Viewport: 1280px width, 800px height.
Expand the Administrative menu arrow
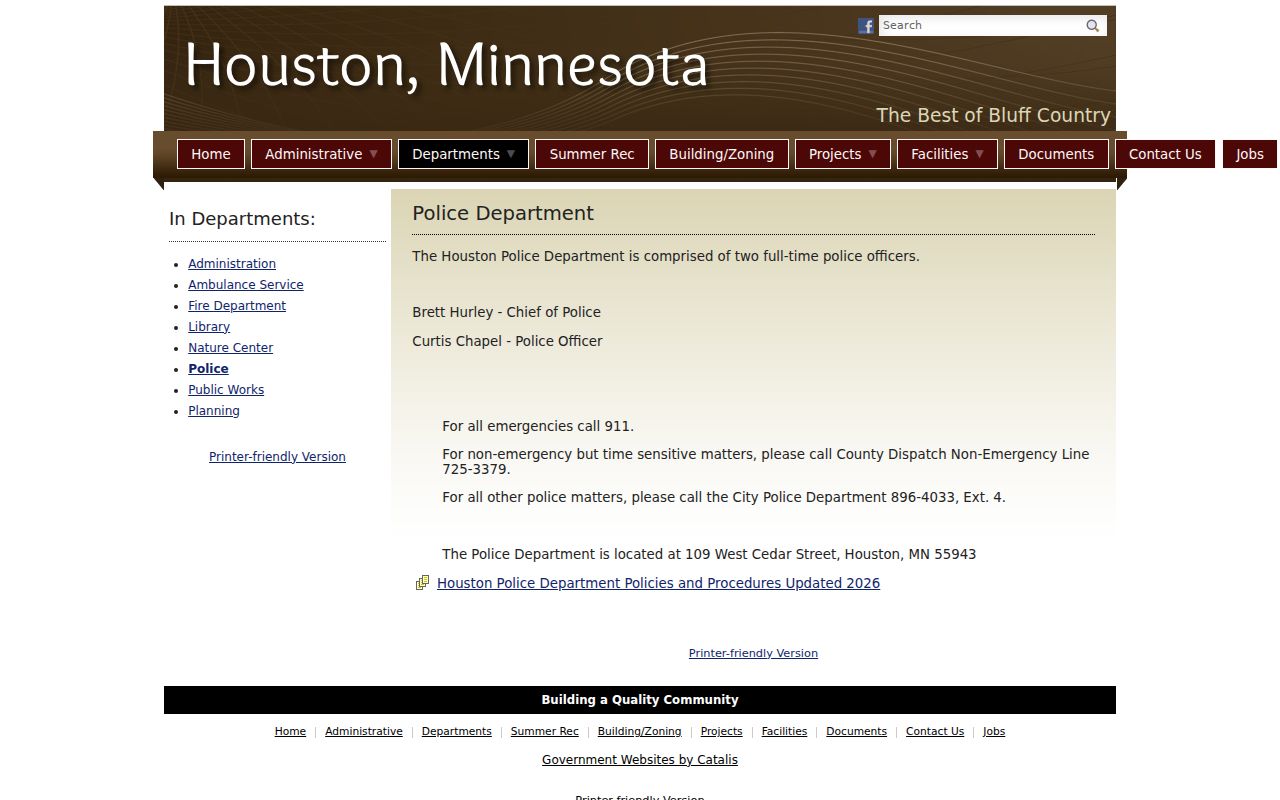[x=374, y=154]
